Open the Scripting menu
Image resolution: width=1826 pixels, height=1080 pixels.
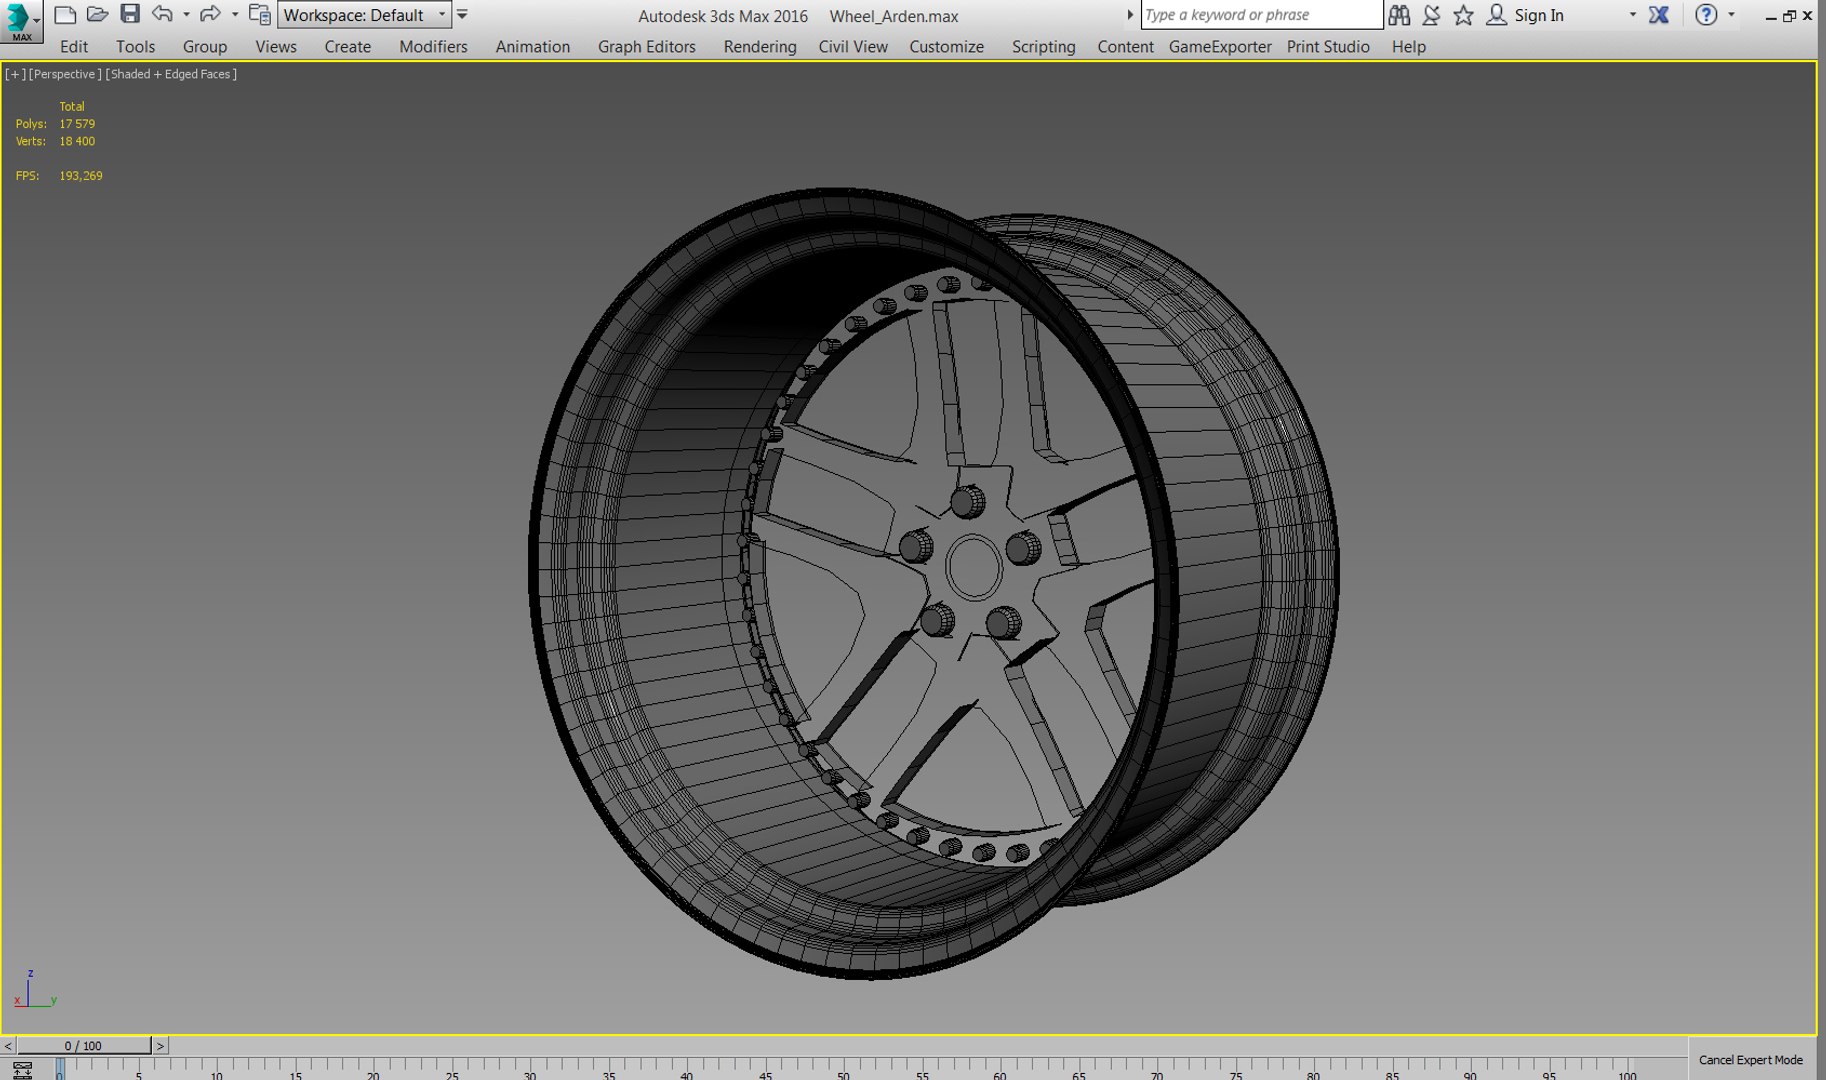tap(1043, 47)
